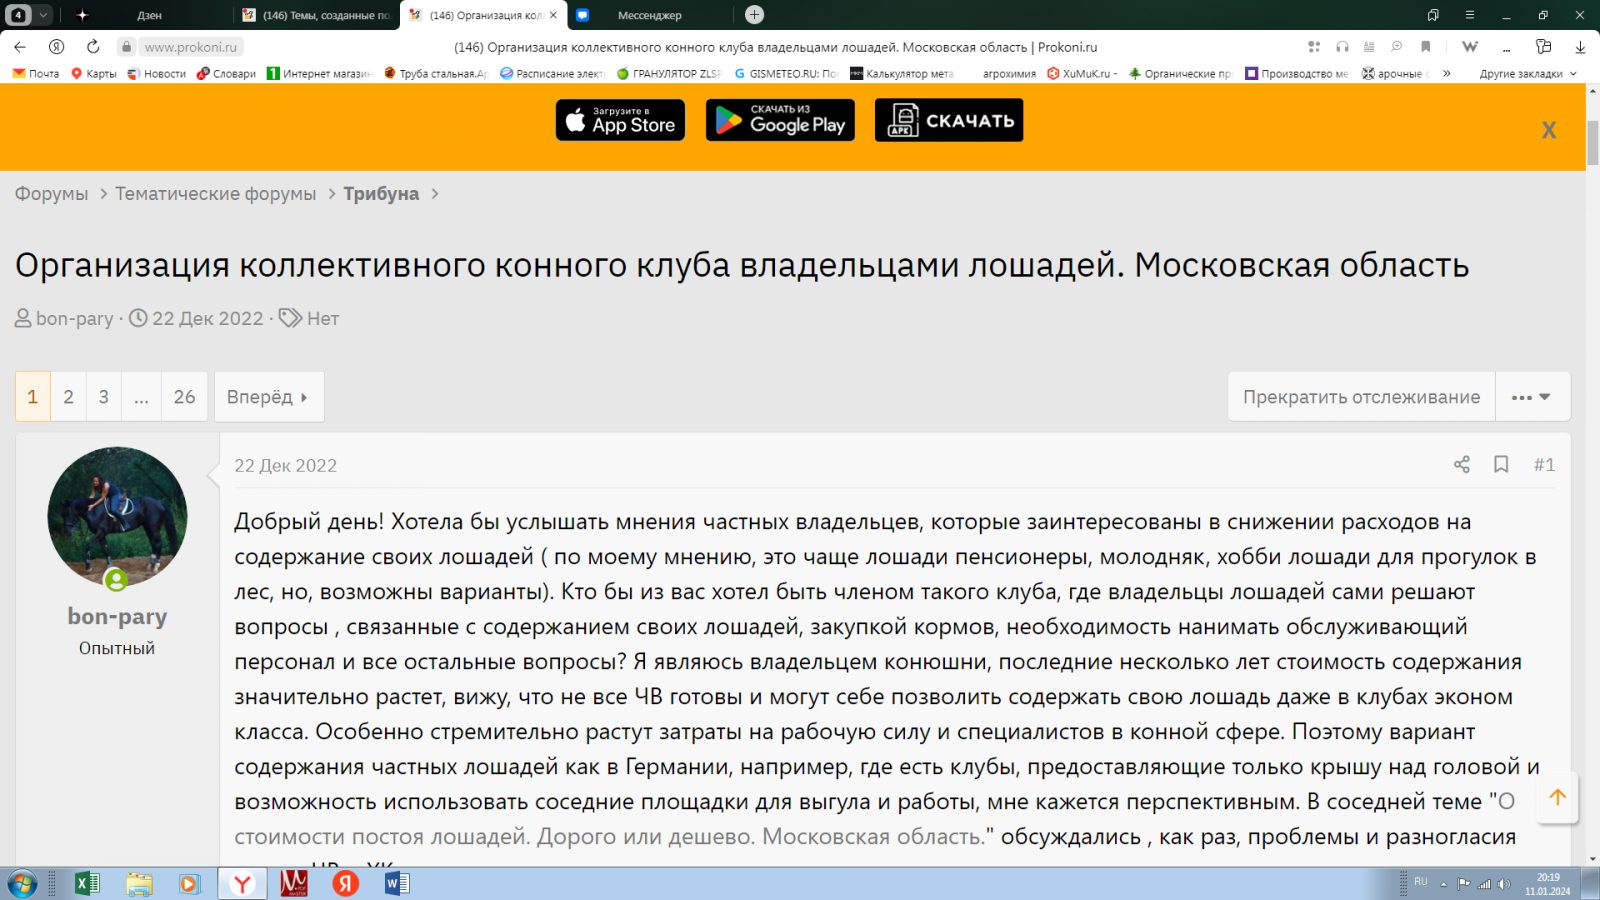Screen dimensions: 1600x900
Task: Expand the Другие закладки bookmarks folder
Action: tap(1527, 74)
